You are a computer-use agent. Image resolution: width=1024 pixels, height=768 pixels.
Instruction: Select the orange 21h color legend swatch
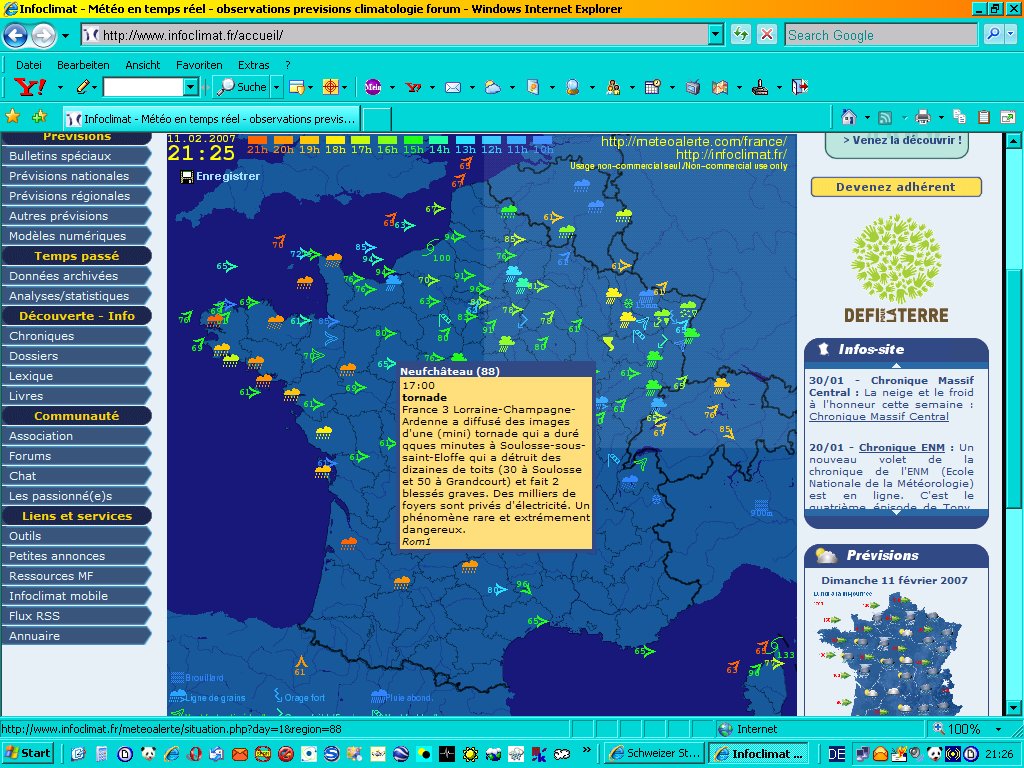[x=257, y=141]
